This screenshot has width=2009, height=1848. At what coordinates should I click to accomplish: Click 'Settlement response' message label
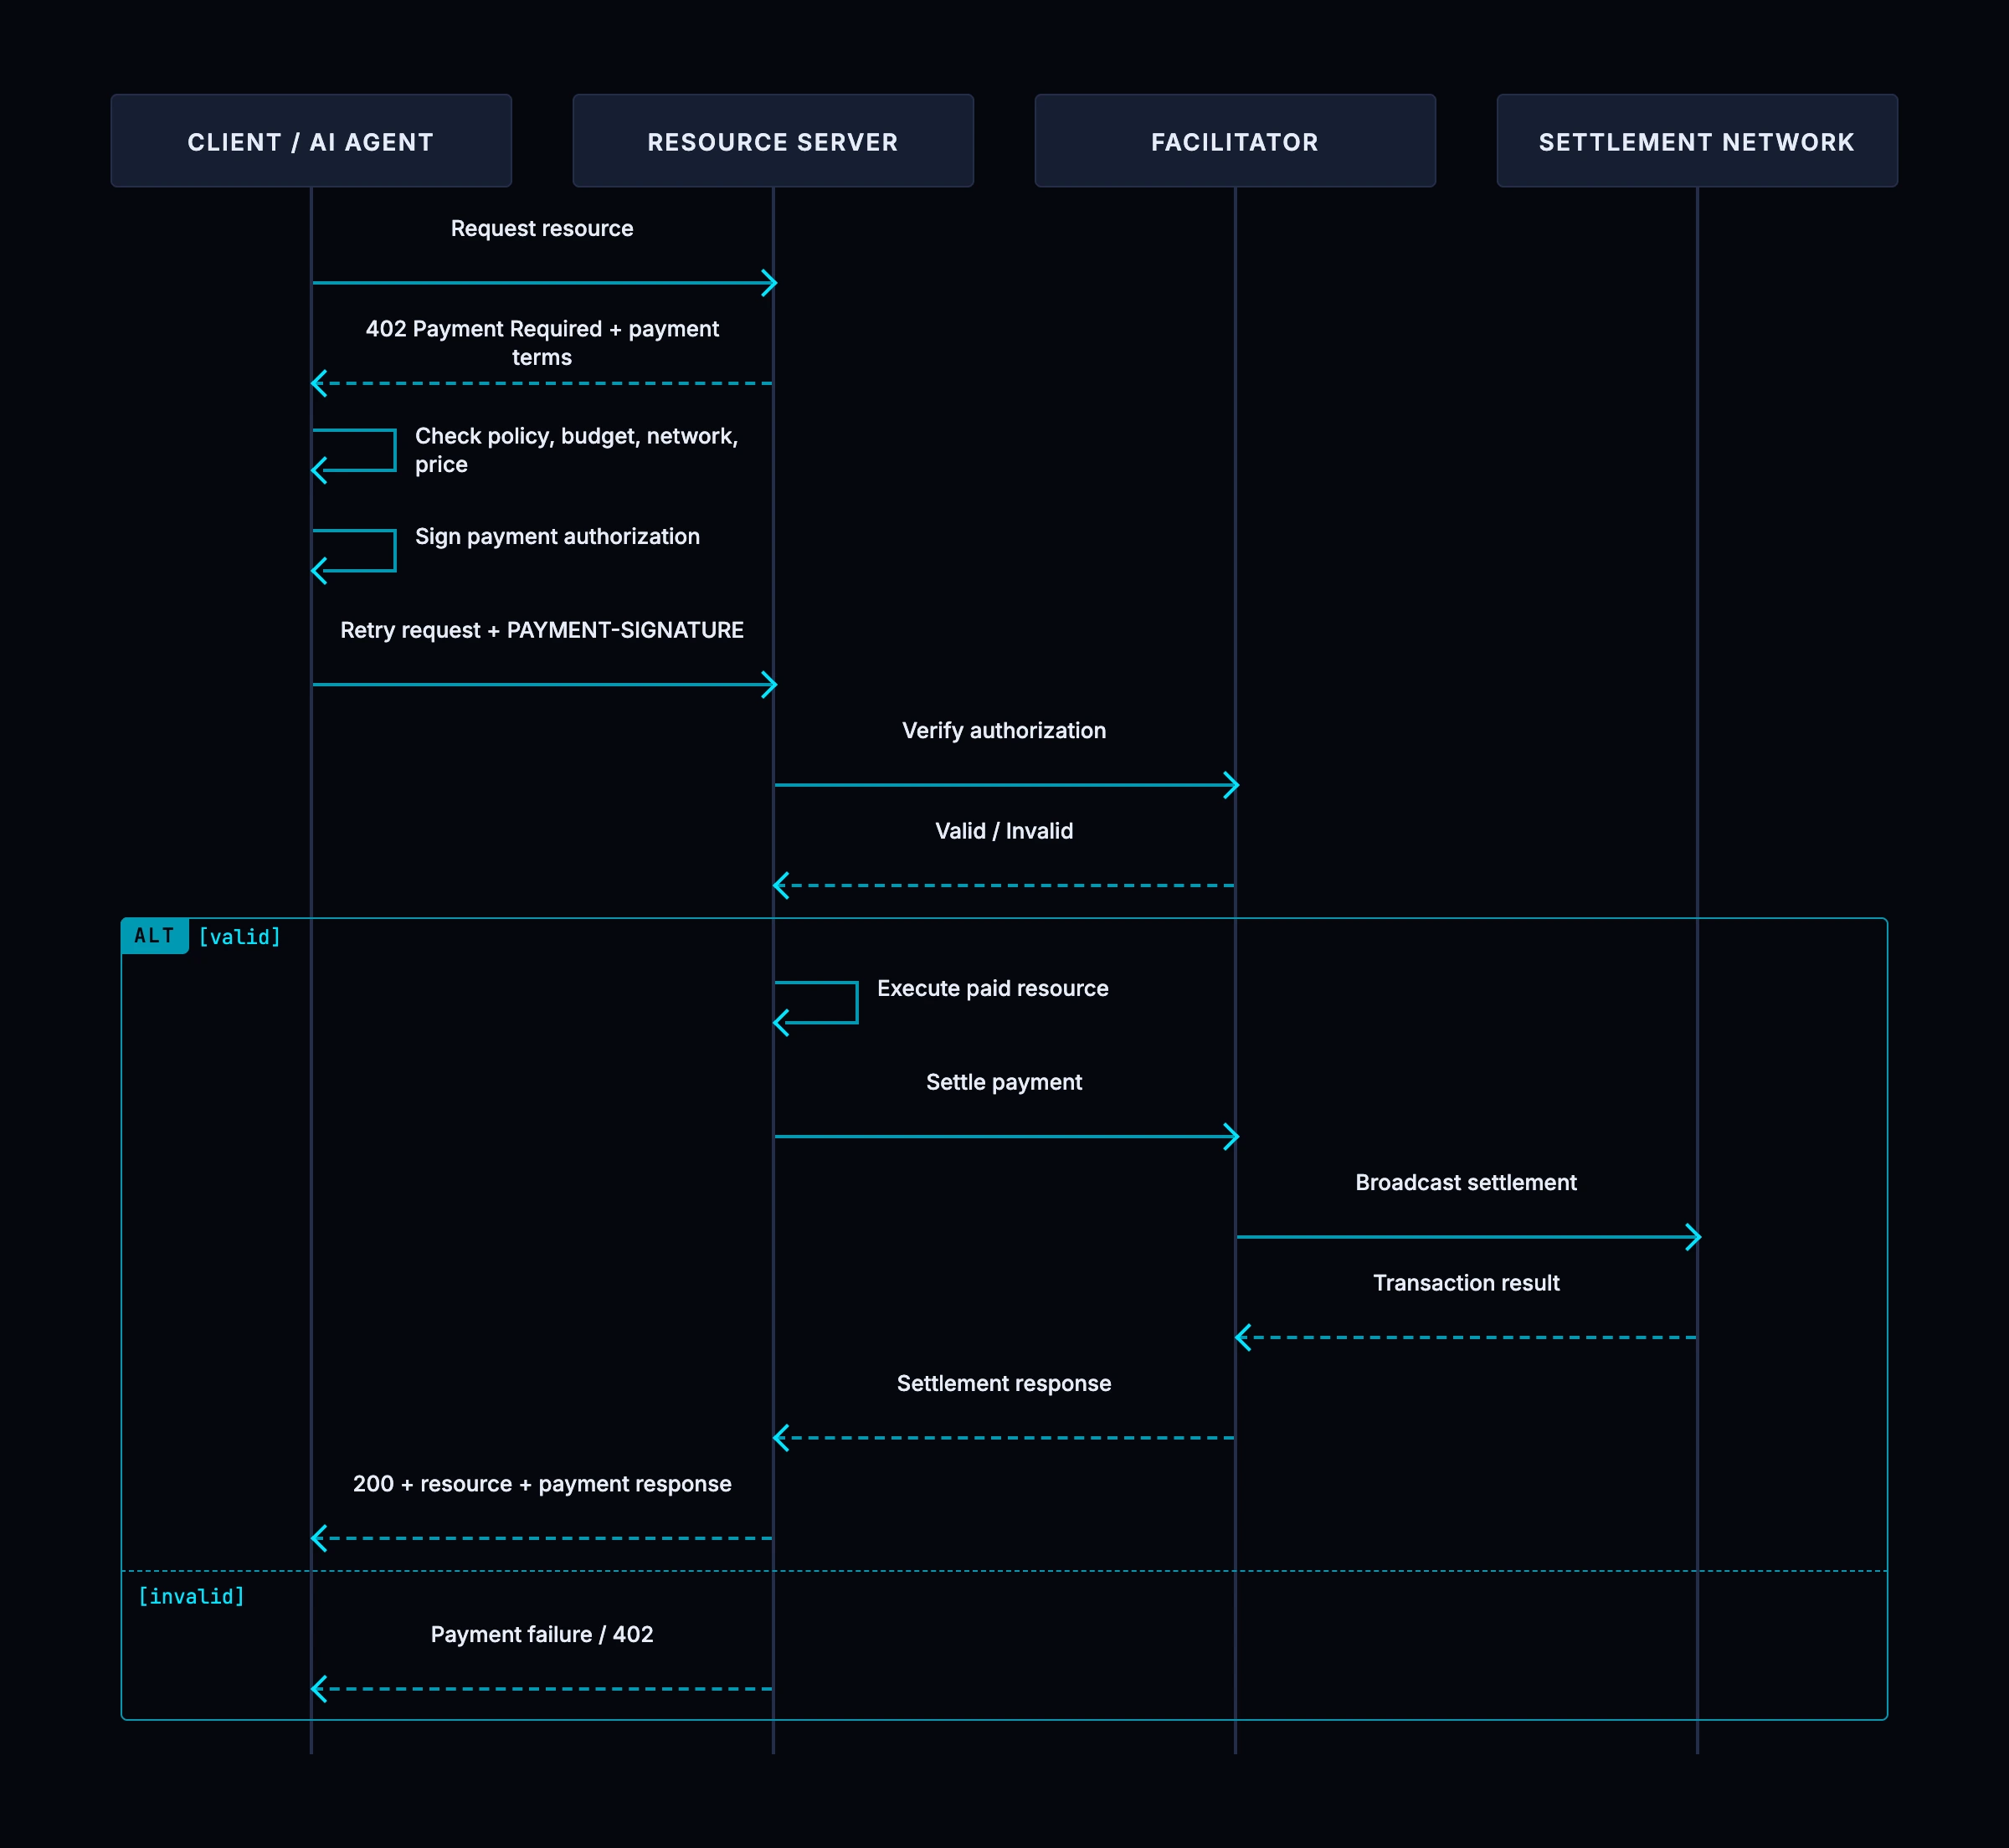click(x=1004, y=1384)
